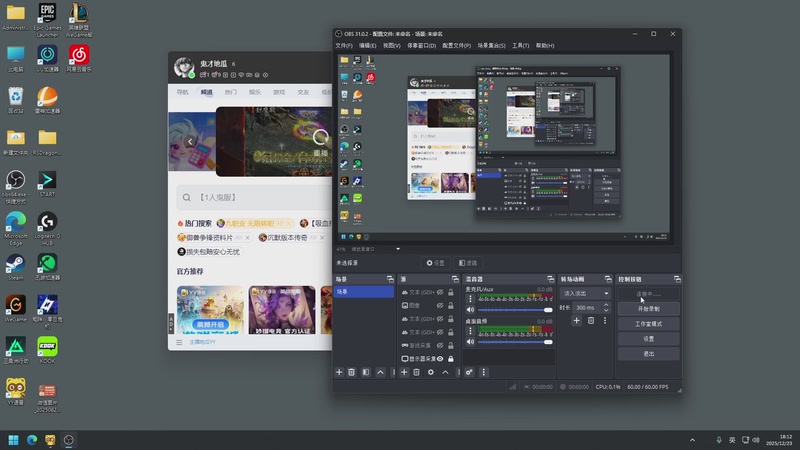The height and width of the screenshot is (450, 800).
Task: Add a new scene with the plus icon in the Scenes dock
Action: point(339,372)
